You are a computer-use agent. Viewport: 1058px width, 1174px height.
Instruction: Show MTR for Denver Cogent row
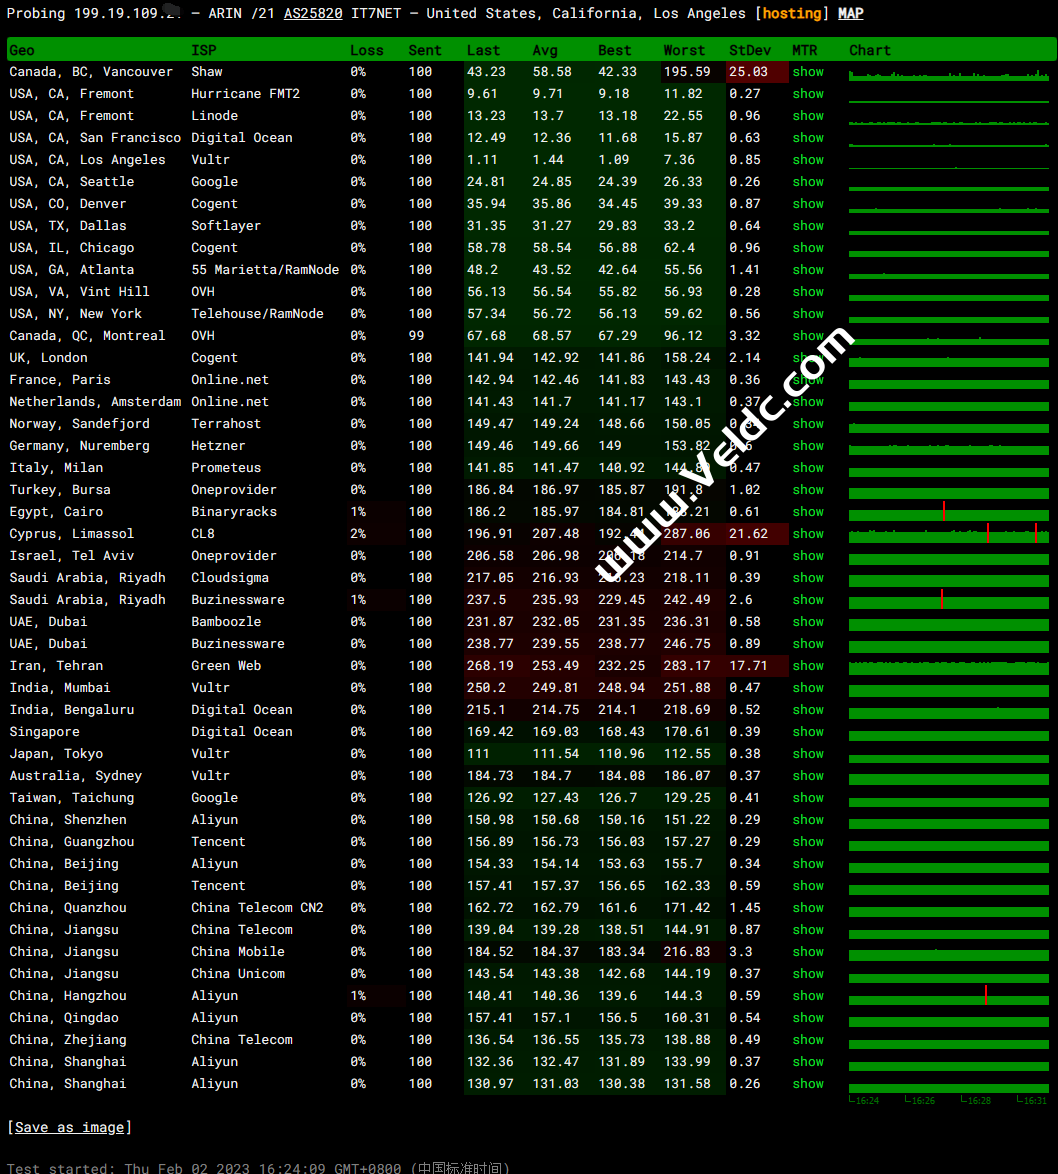click(x=808, y=204)
